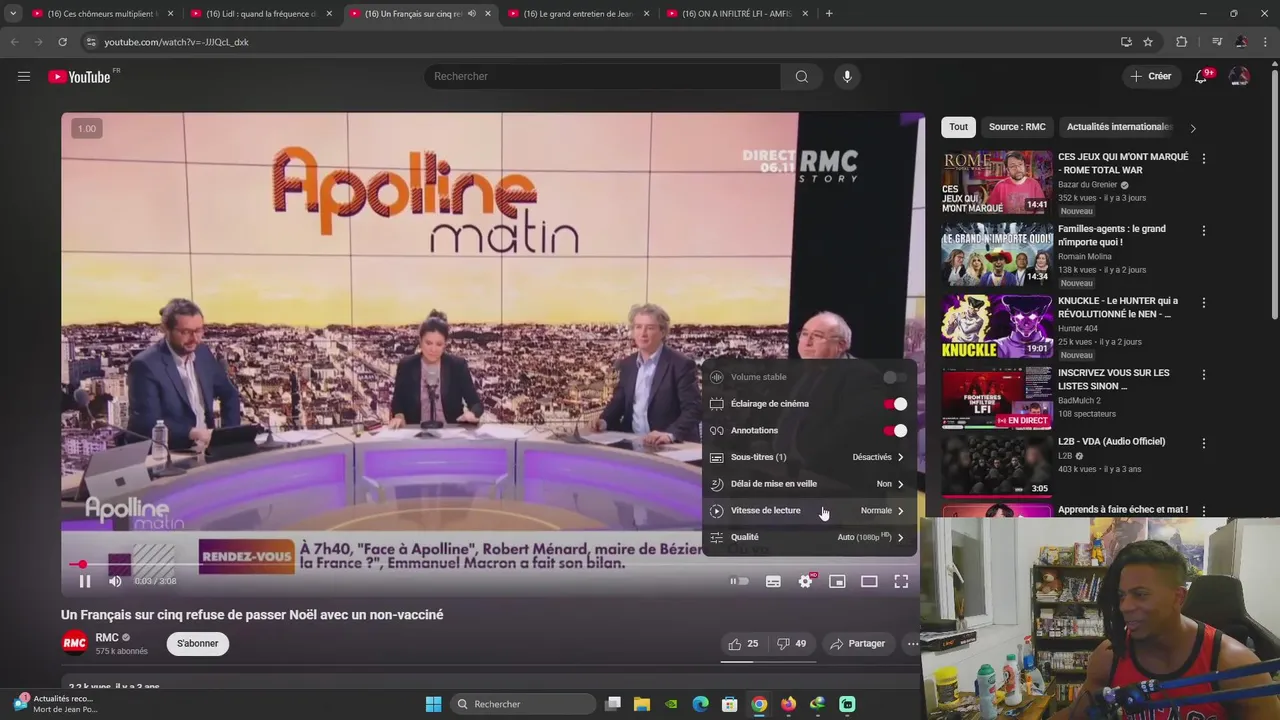Launch Microsoft Edge from the taskbar

point(701,704)
